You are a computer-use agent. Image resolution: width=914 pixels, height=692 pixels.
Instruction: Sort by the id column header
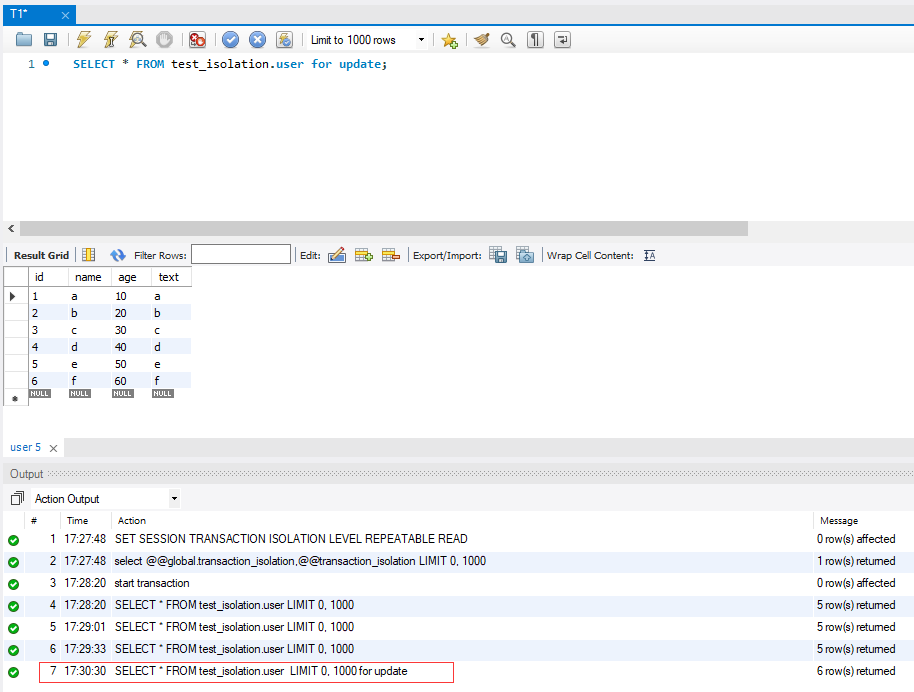(x=48, y=277)
